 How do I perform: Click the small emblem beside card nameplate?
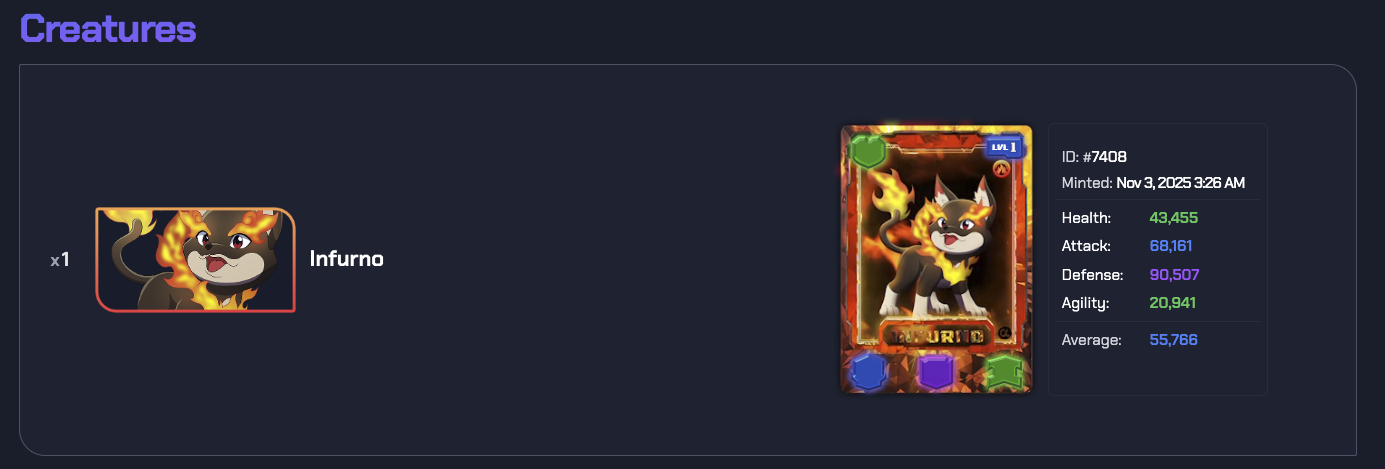coord(1005,333)
